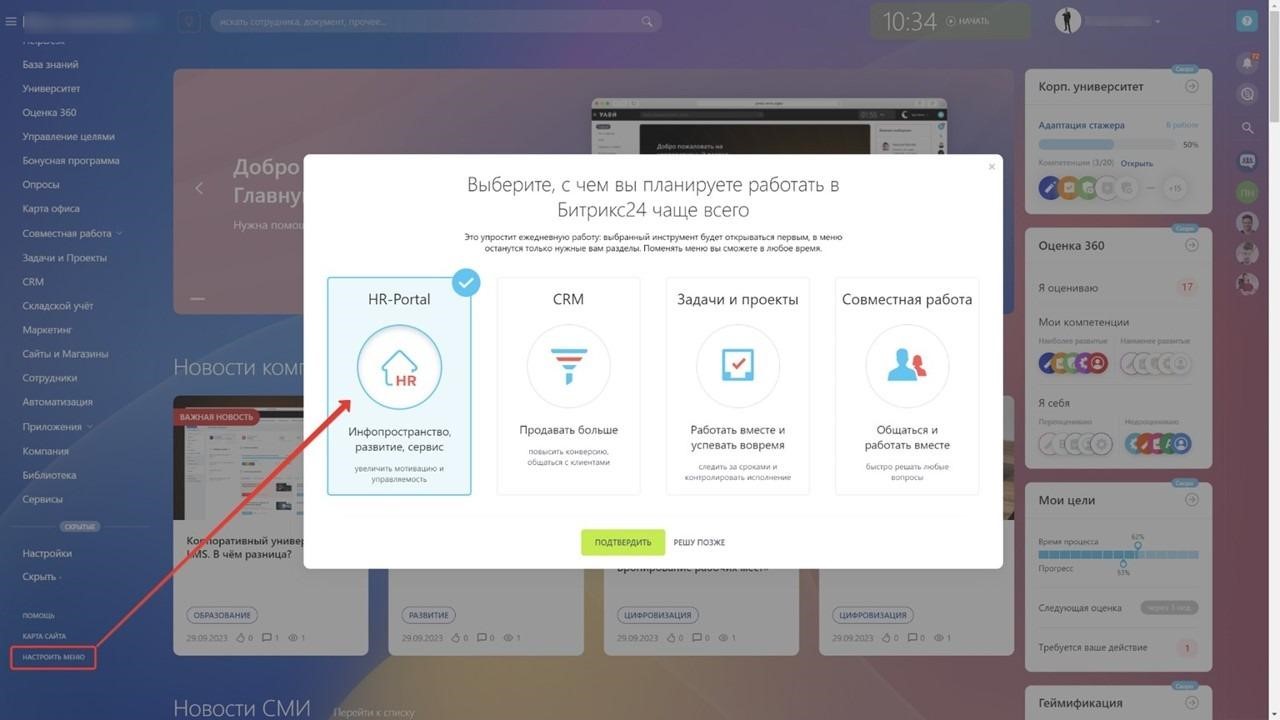Image resolution: width=1280 pixels, height=720 pixels.
Task: Go to previous banner slide arrow
Action: [x=199, y=188]
